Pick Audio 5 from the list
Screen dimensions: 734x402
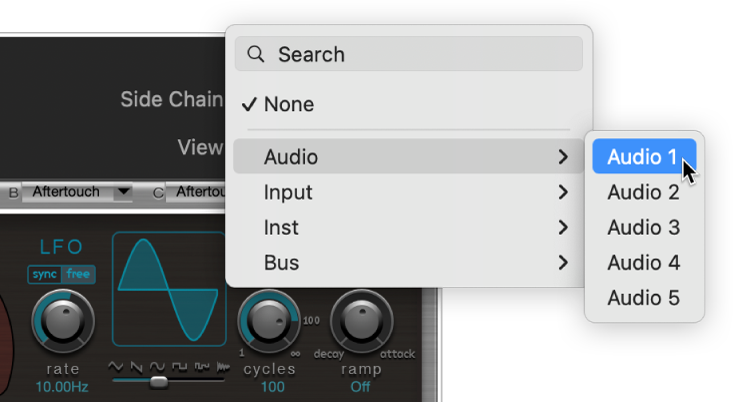coord(643,298)
